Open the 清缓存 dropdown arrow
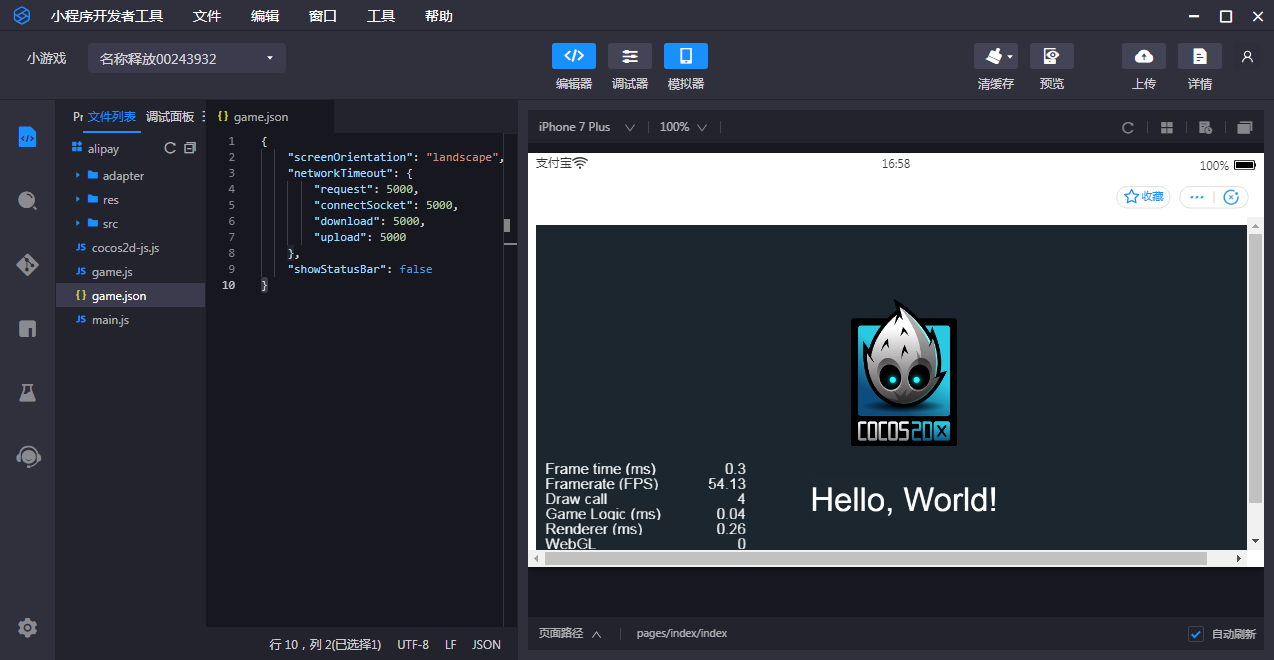This screenshot has width=1274, height=660. [x=1010, y=56]
